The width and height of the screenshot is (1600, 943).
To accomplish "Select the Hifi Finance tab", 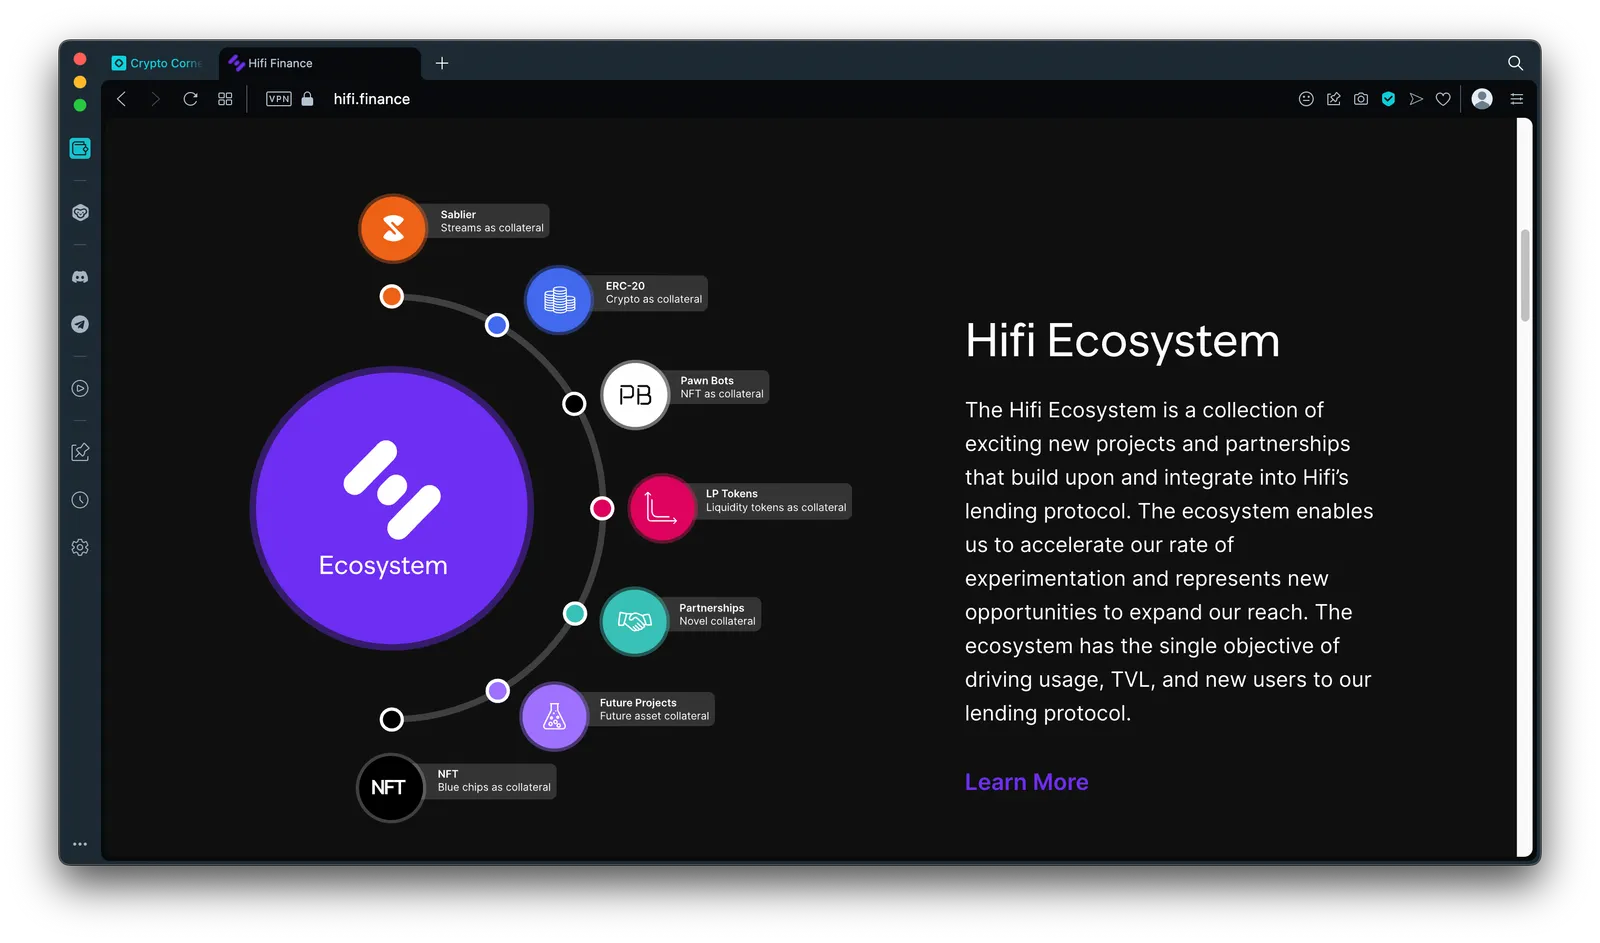I will (x=320, y=63).
